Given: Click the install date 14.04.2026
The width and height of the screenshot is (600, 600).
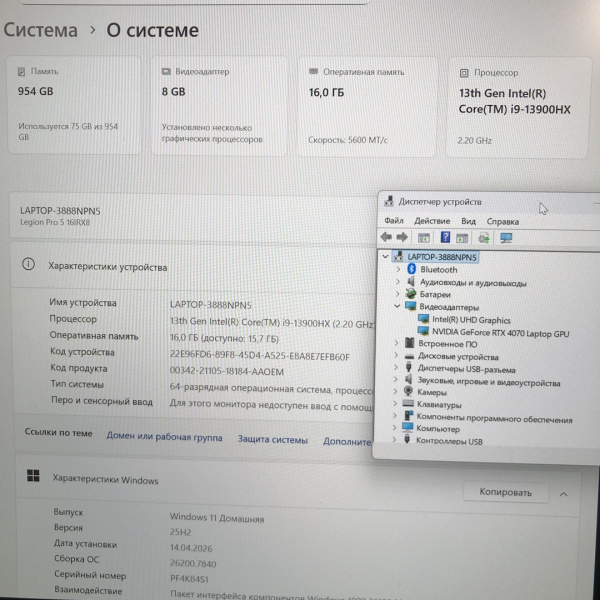Looking at the screenshot, I should 191,548.
